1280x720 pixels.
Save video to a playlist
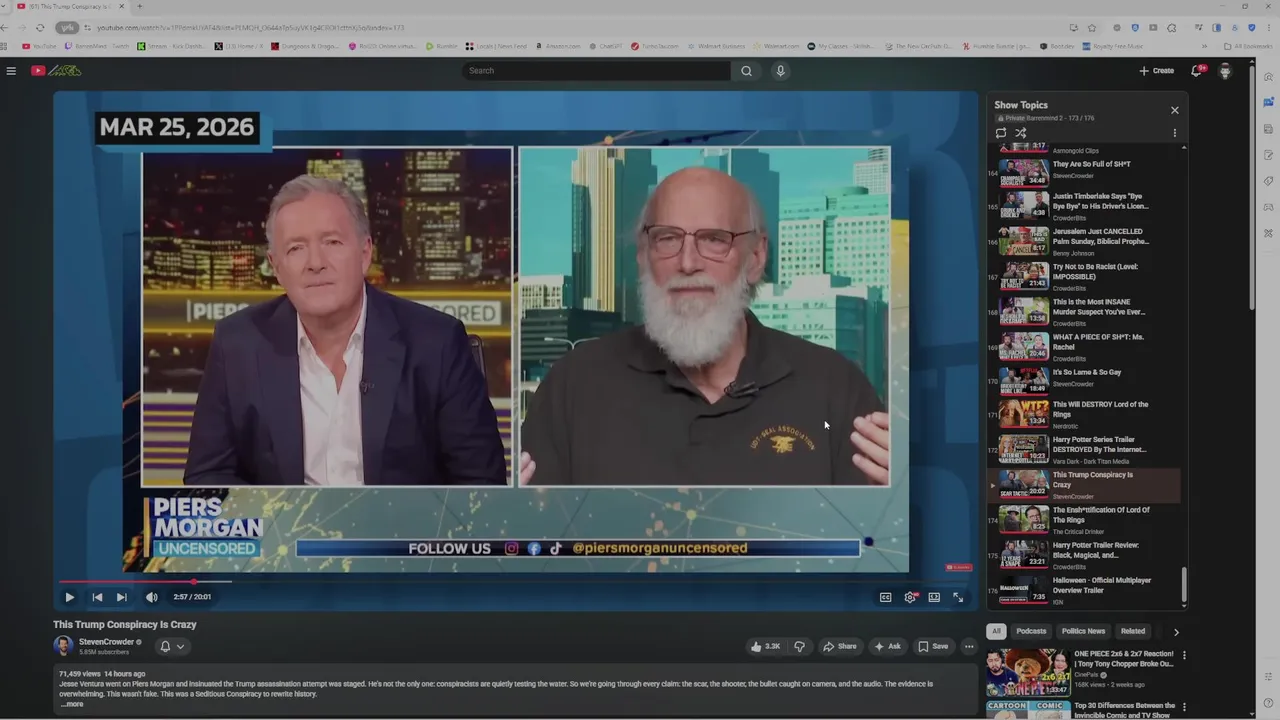933,646
